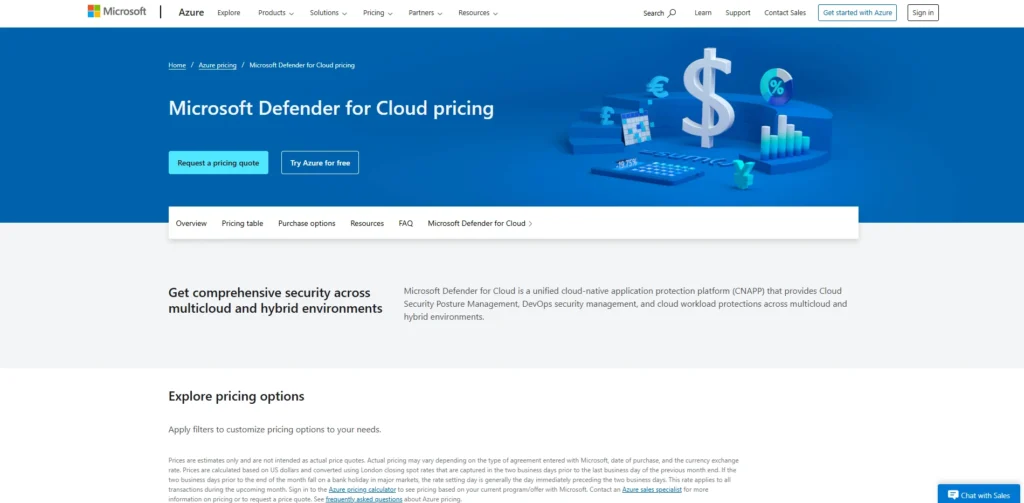Open the Contact Sales link

click(785, 13)
